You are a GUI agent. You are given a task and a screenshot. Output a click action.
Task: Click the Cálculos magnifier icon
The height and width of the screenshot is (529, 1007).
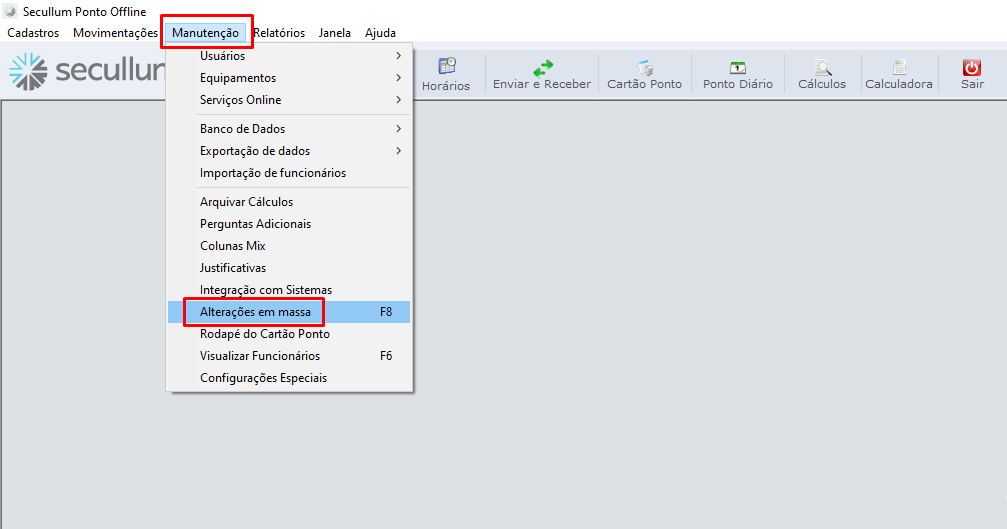(x=822, y=67)
